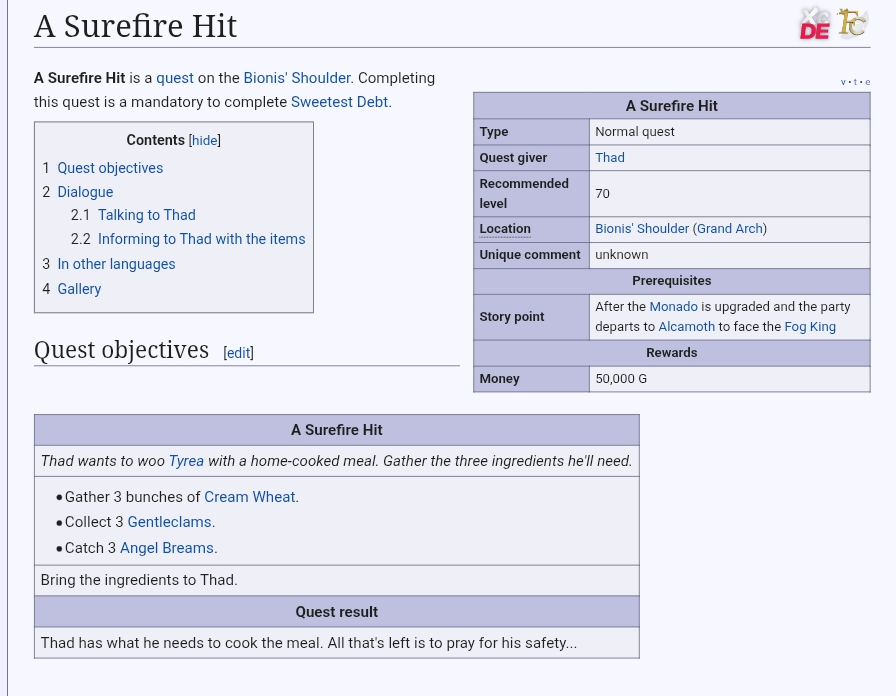Click the 'Money' label cell
Screen dimensions: 896x696
[531, 379]
